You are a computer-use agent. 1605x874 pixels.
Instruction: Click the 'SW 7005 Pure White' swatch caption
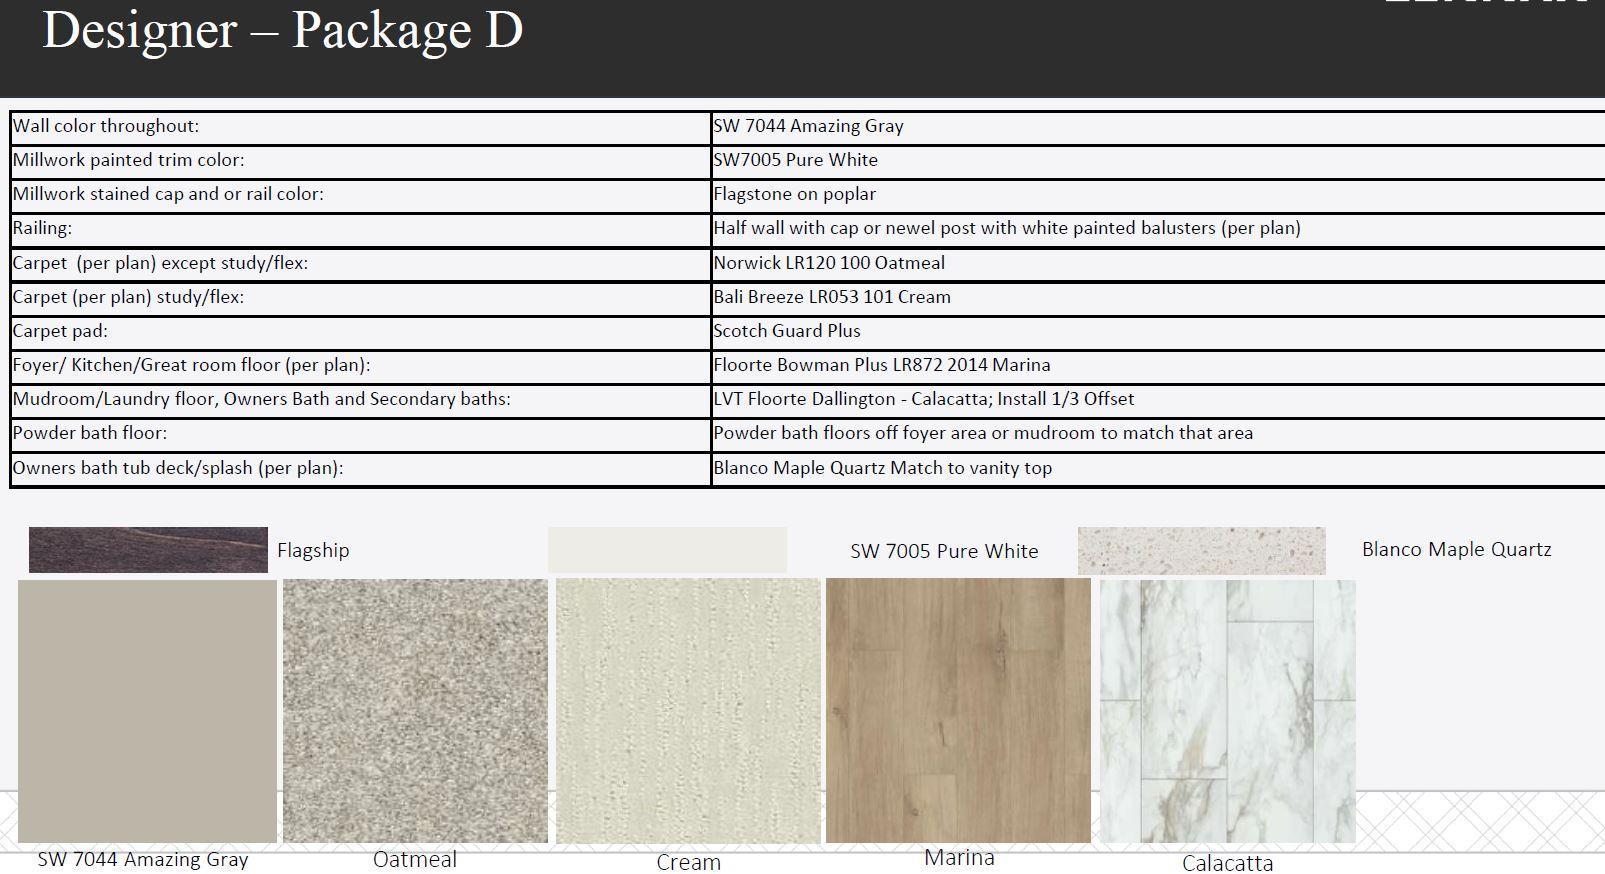pos(944,551)
